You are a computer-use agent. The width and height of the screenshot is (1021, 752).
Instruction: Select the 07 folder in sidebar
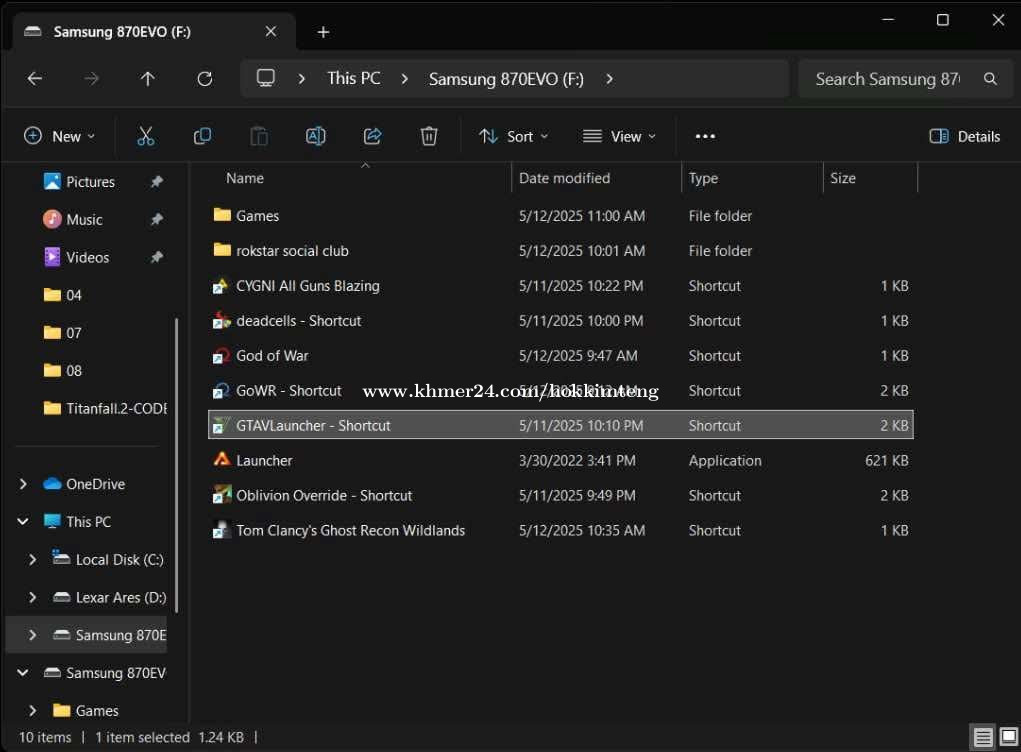pos(63,333)
